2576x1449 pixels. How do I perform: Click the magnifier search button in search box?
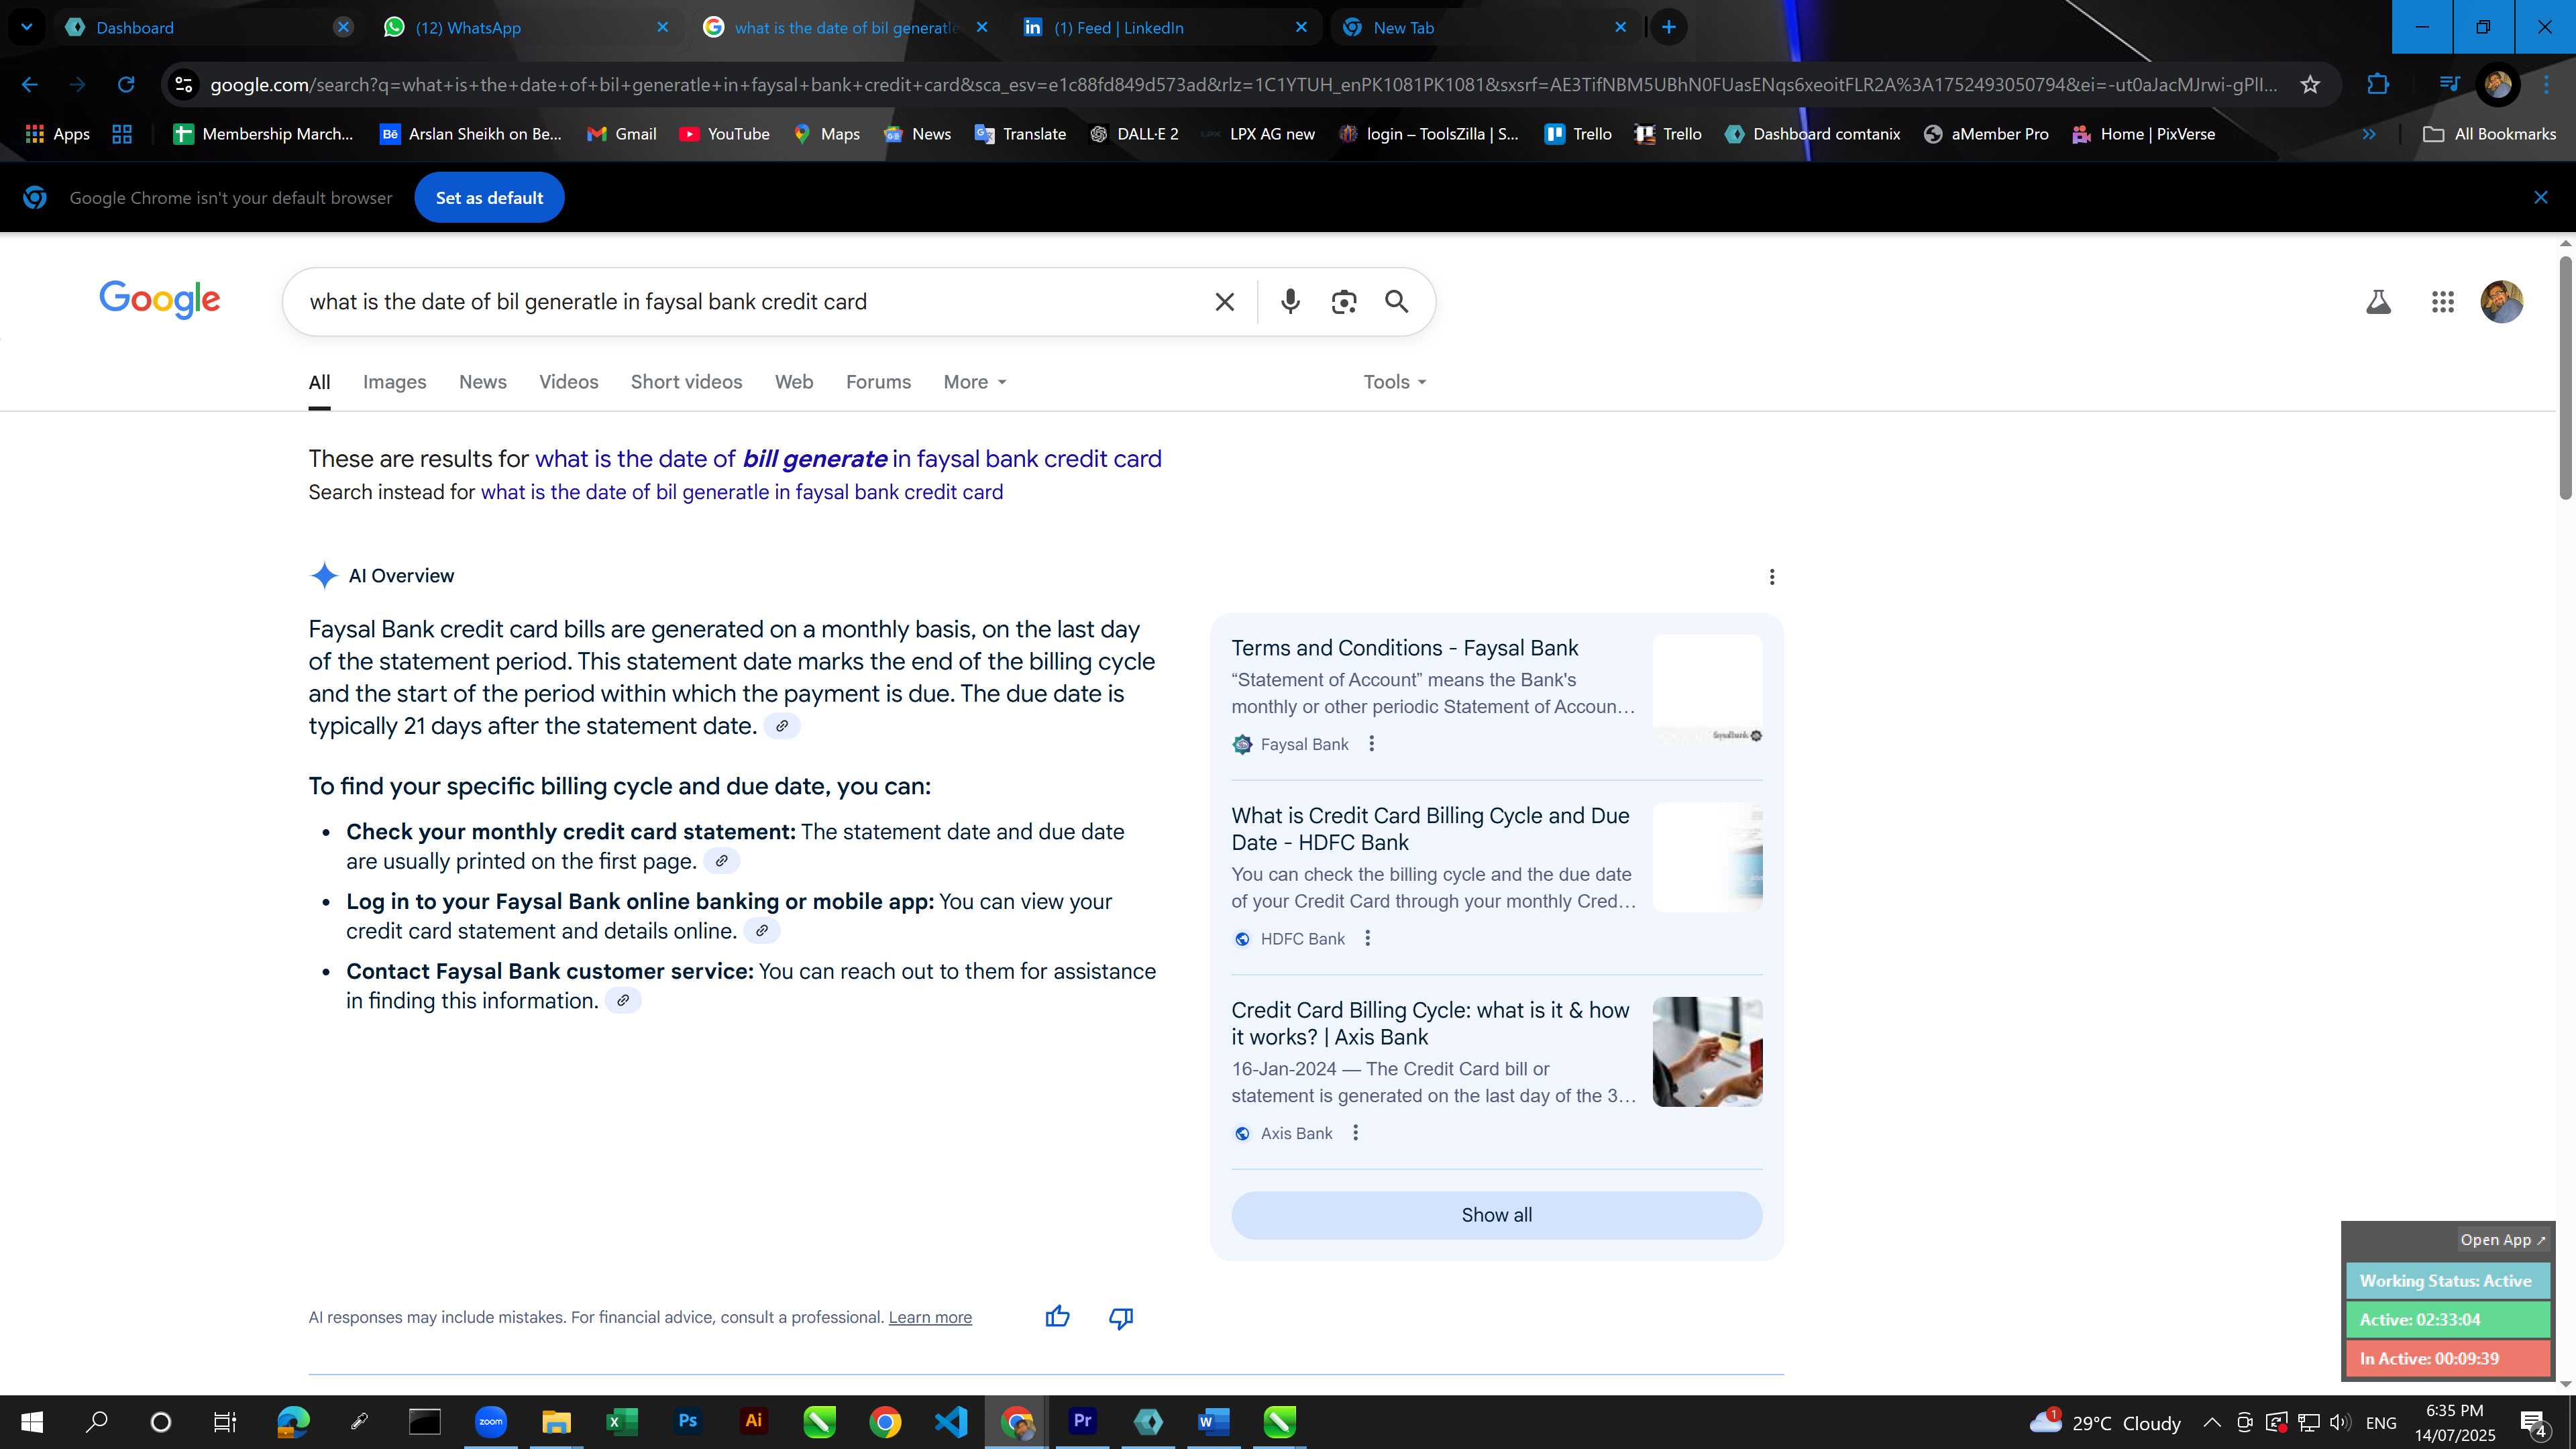[1397, 301]
